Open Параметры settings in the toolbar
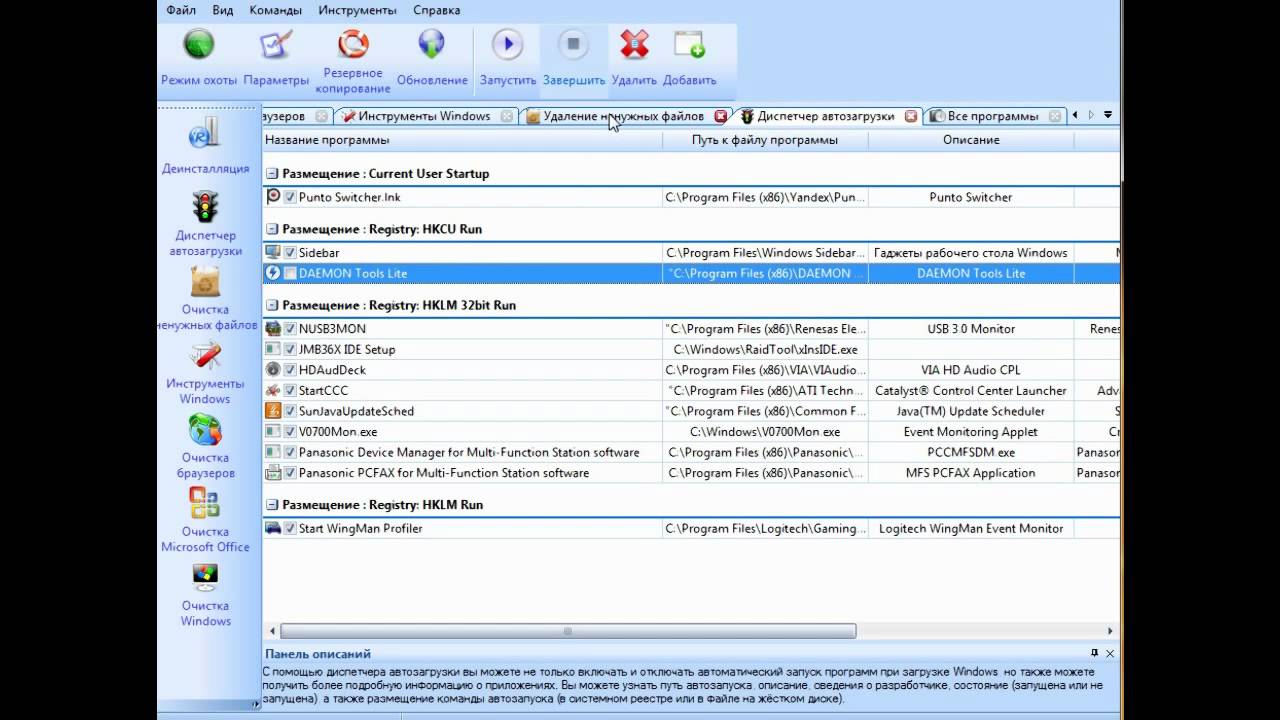The height and width of the screenshot is (720, 1280). [x=275, y=45]
